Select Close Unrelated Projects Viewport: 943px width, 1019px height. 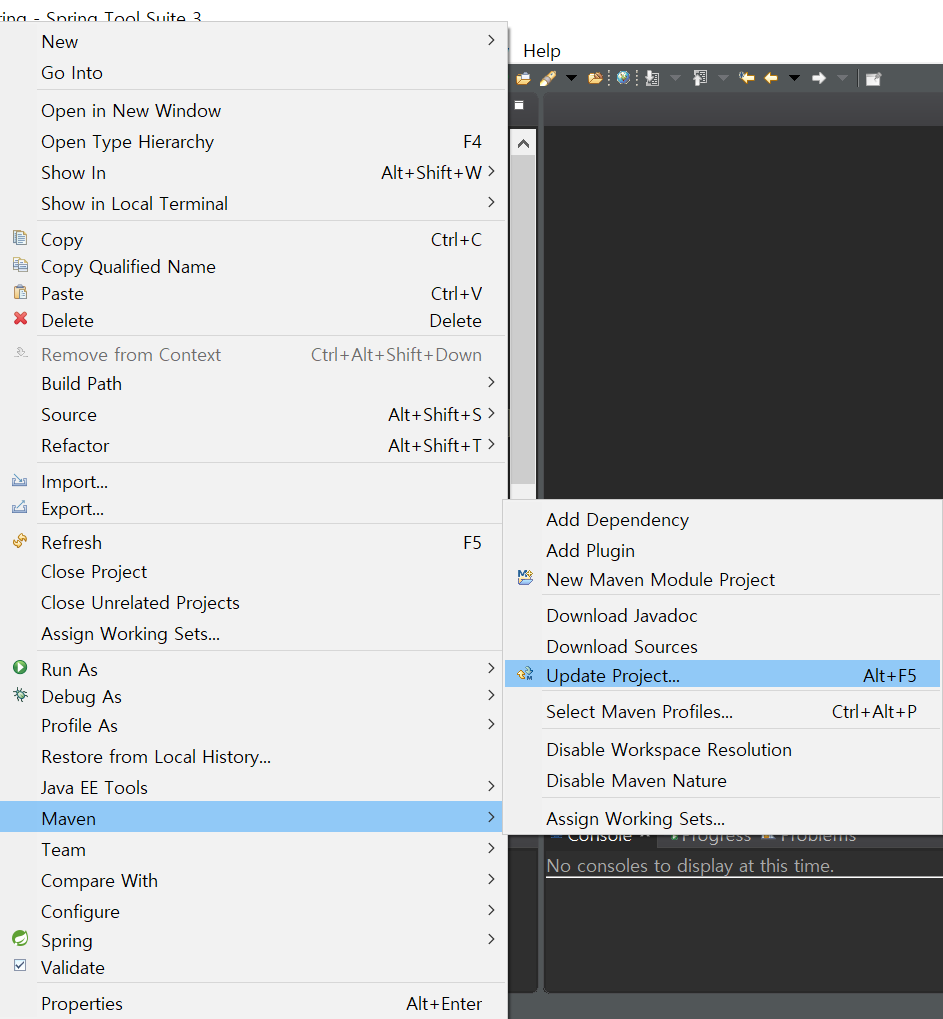click(x=253, y=602)
